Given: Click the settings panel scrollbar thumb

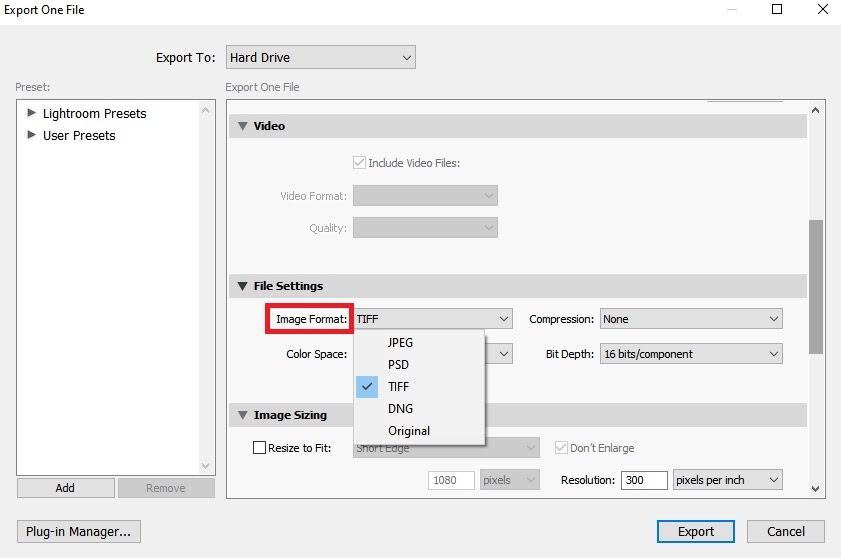Looking at the screenshot, I should click(x=815, y=287).
